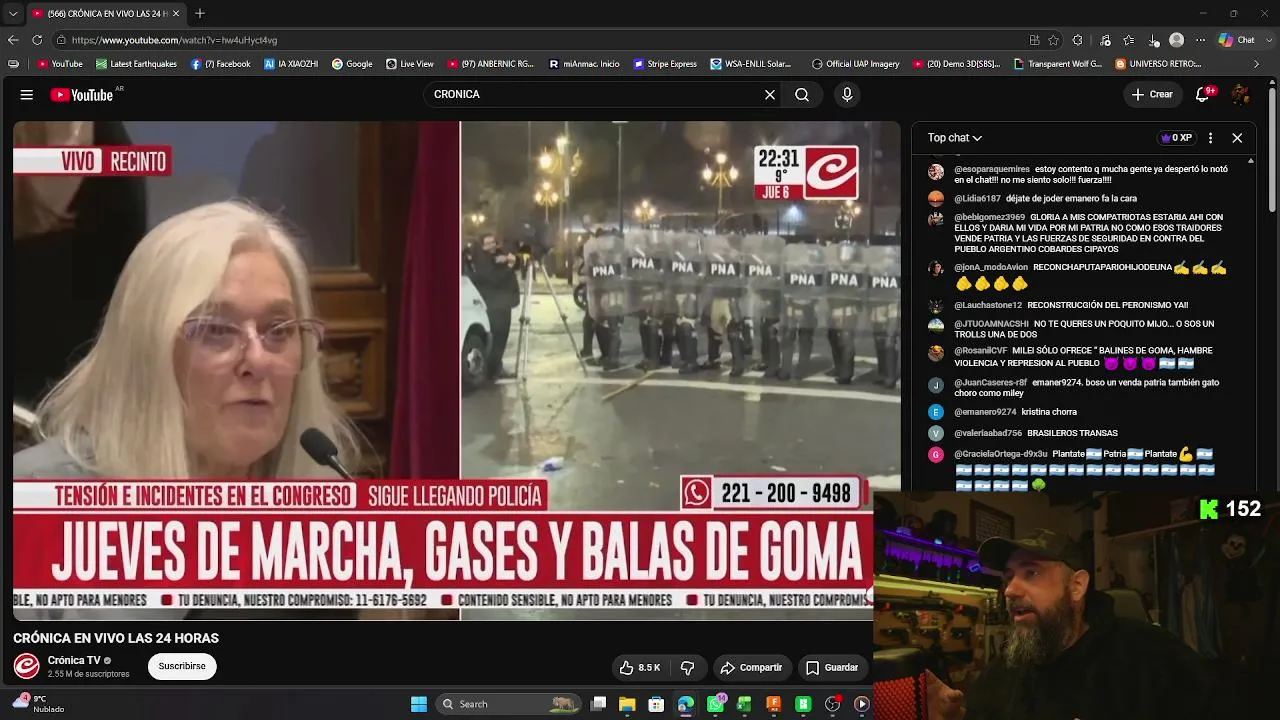Click the Compartir share button

coord(752,668)
